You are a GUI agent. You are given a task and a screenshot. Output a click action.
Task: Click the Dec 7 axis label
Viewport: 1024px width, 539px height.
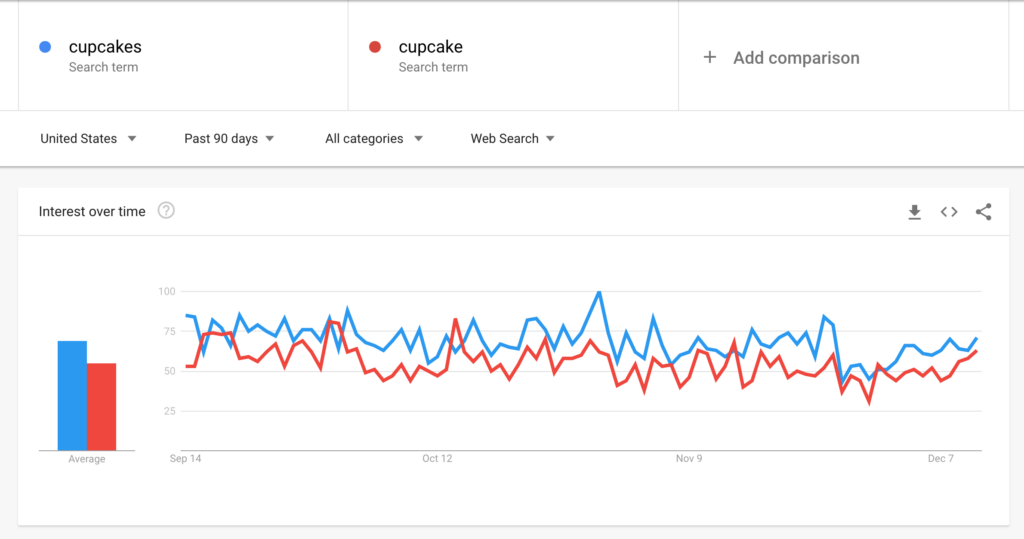(940, 459)
